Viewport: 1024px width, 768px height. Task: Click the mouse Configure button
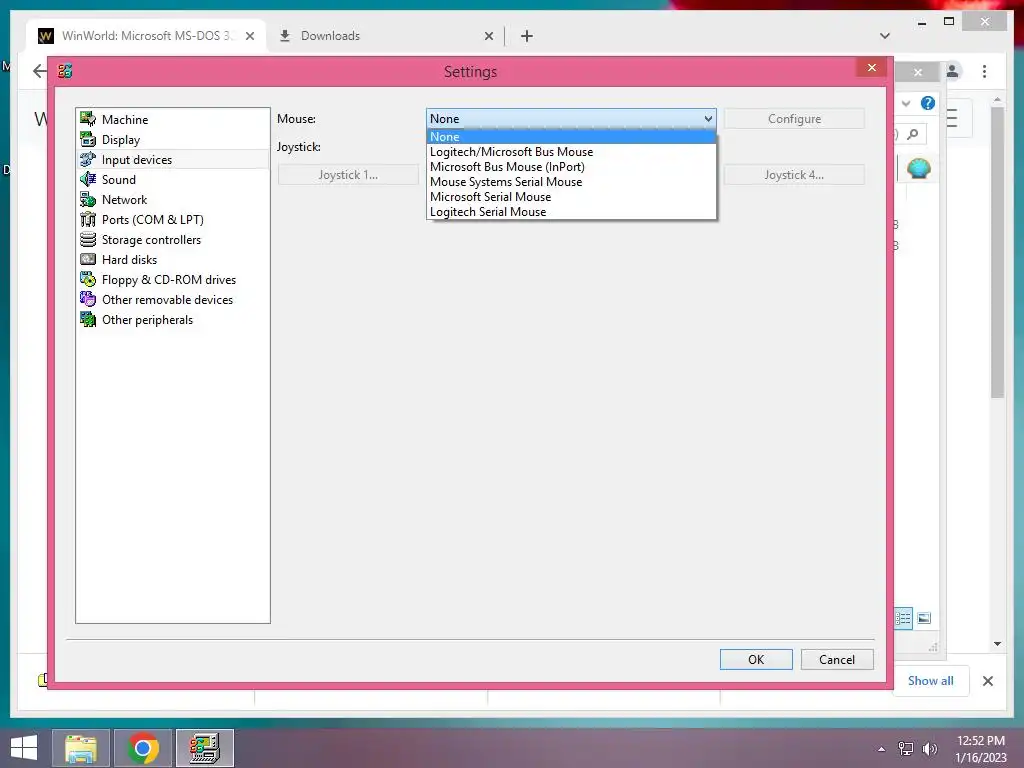794,119
